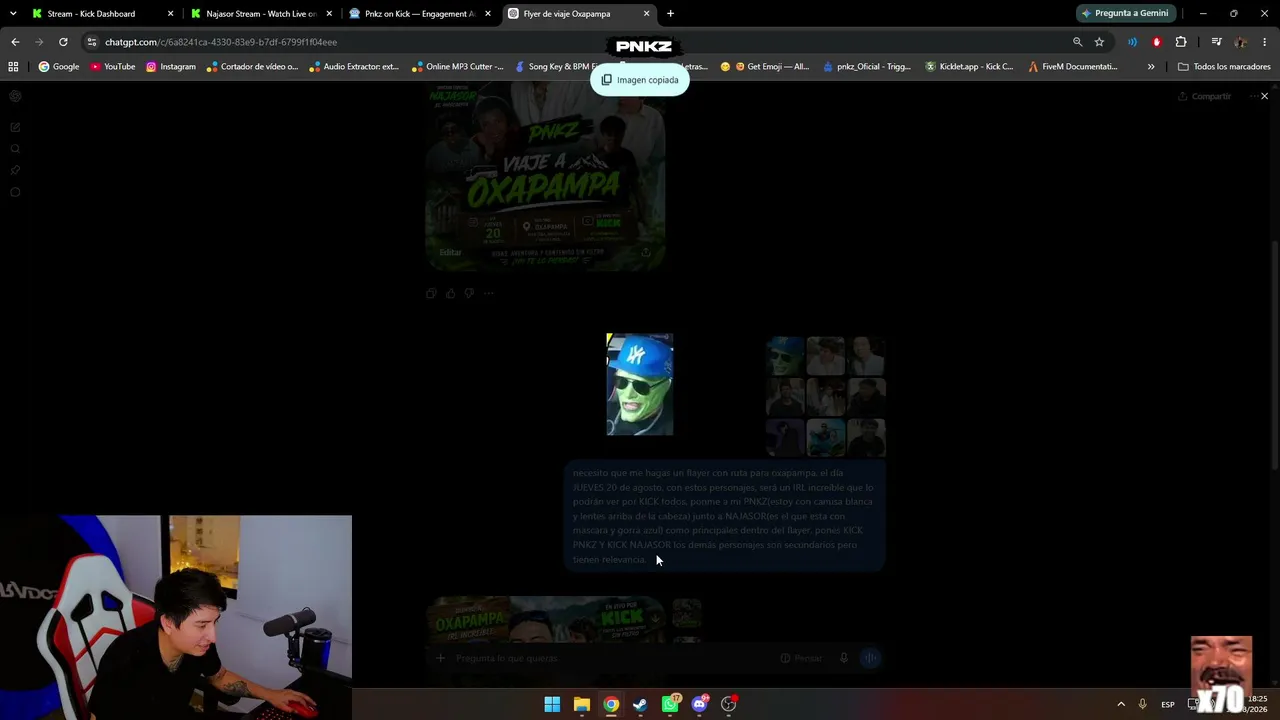Close the image viewer overlay
The width and height of the screenshot is (1280, 720).
[x=1264, y=96]
